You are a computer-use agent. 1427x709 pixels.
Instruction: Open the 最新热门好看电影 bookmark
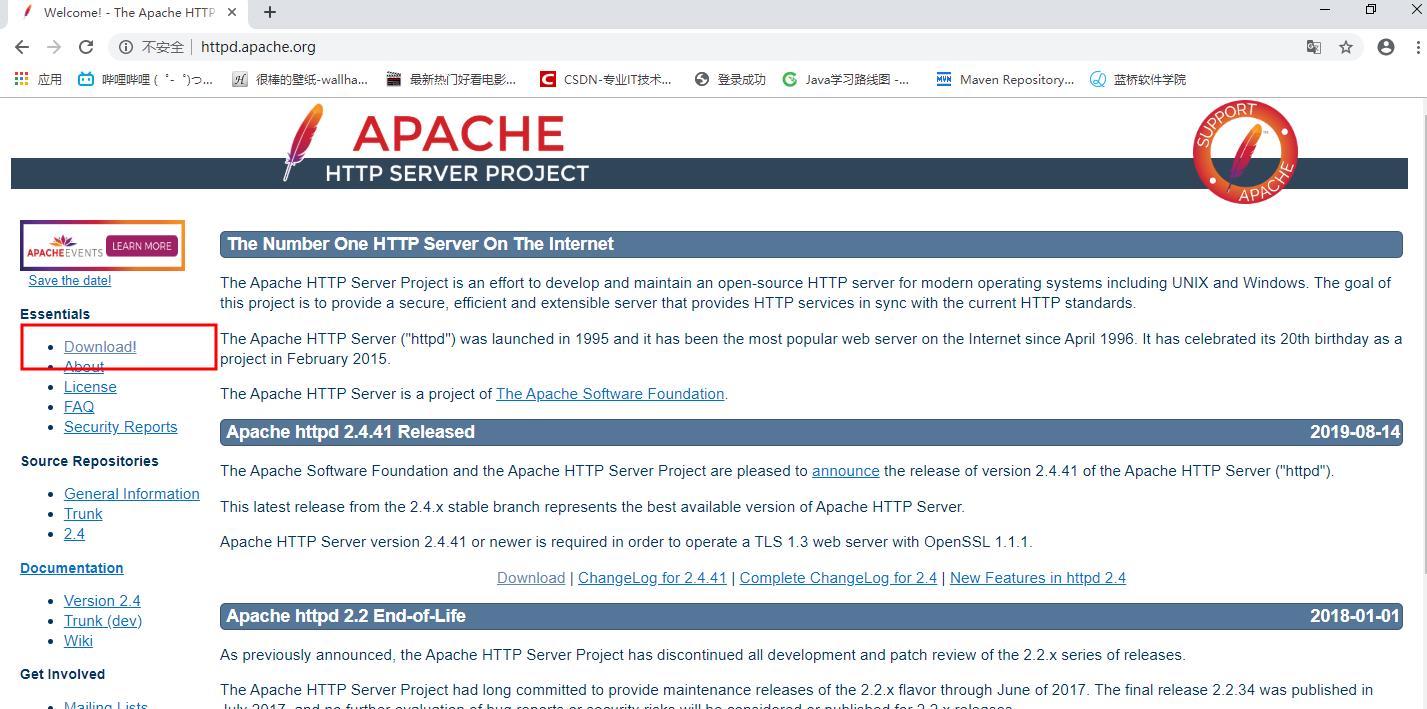coord(452,79)
